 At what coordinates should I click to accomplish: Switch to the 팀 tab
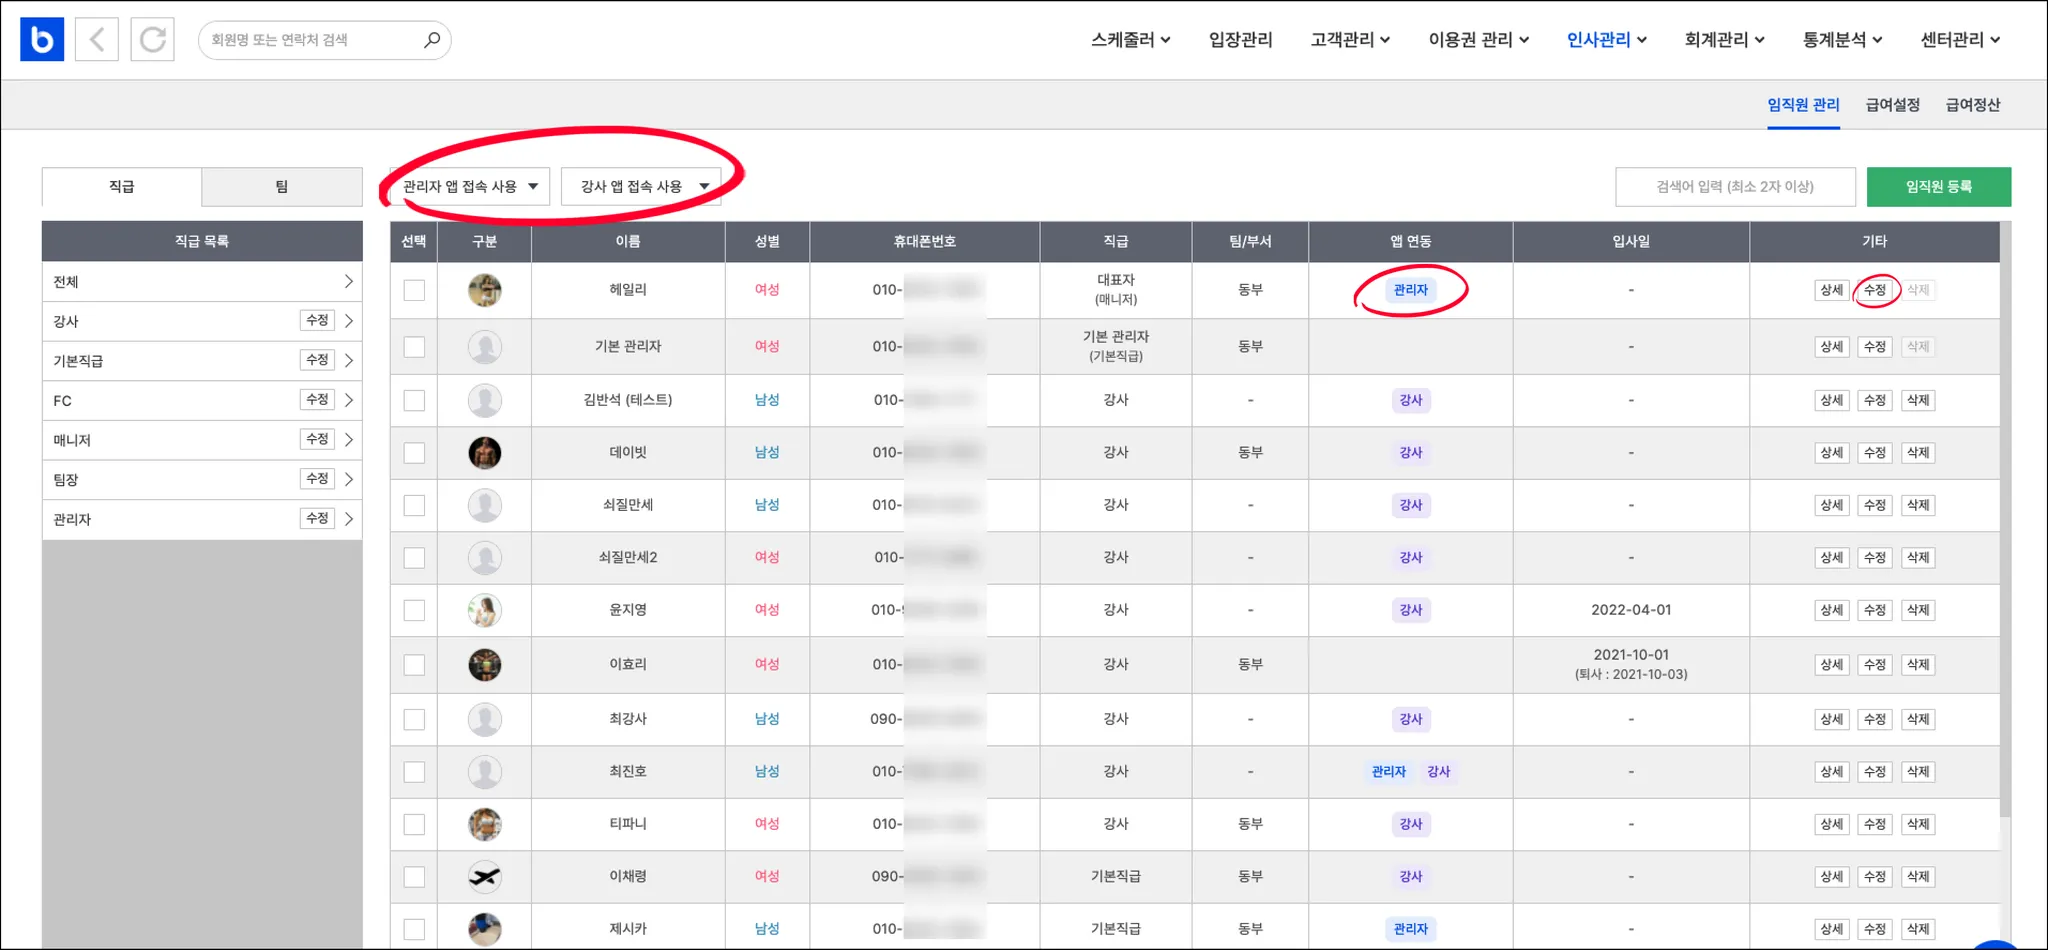[x=282, y=187]
